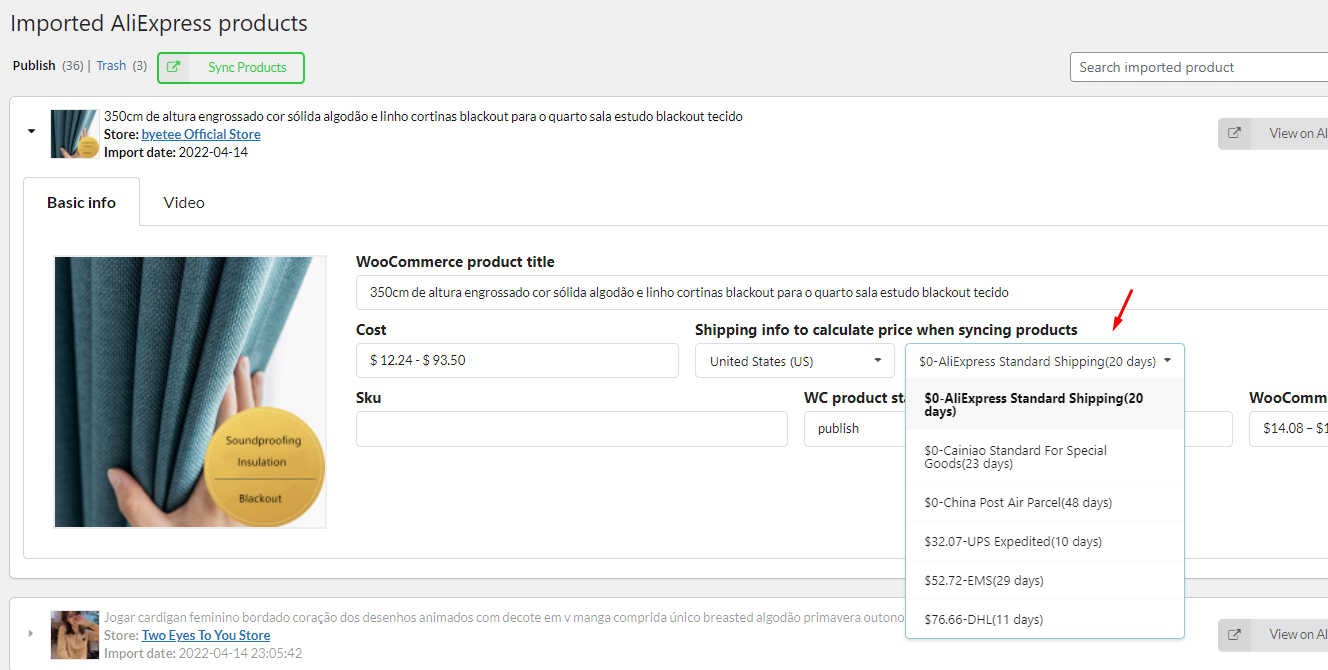Expand the cardigan product row arrow
Screen dimensions: 1328x670
pos(31,633)
